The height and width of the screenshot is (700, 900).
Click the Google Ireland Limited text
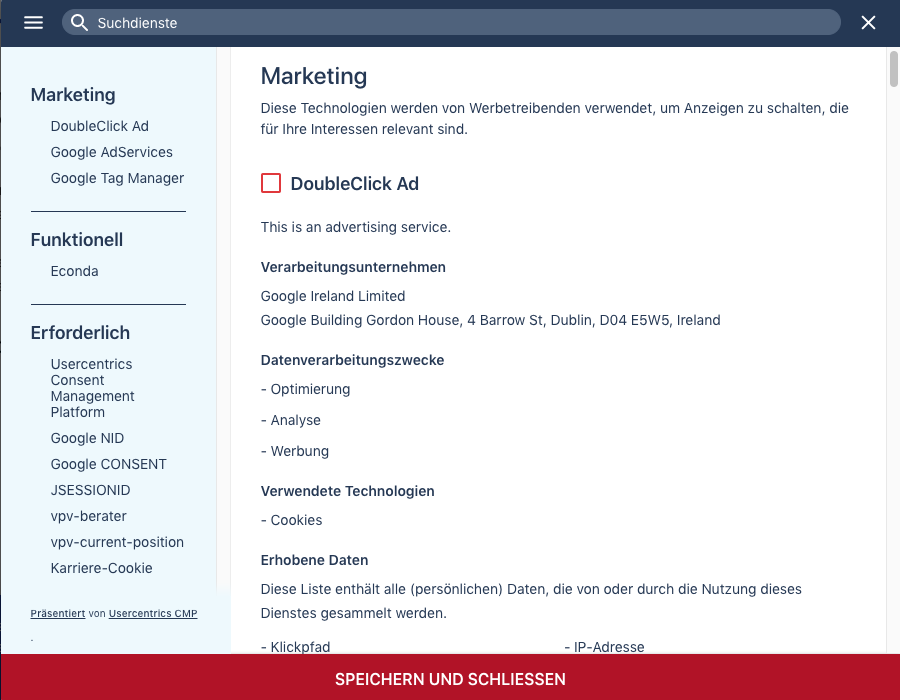333,296
